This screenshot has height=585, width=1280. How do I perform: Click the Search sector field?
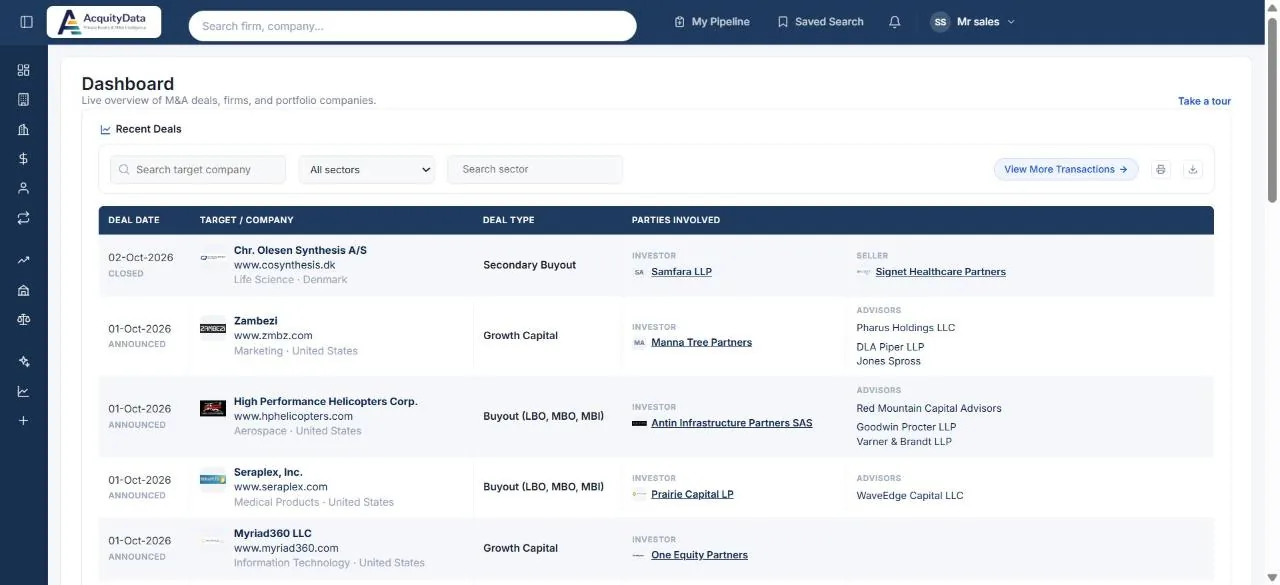(x=535, y=170)
